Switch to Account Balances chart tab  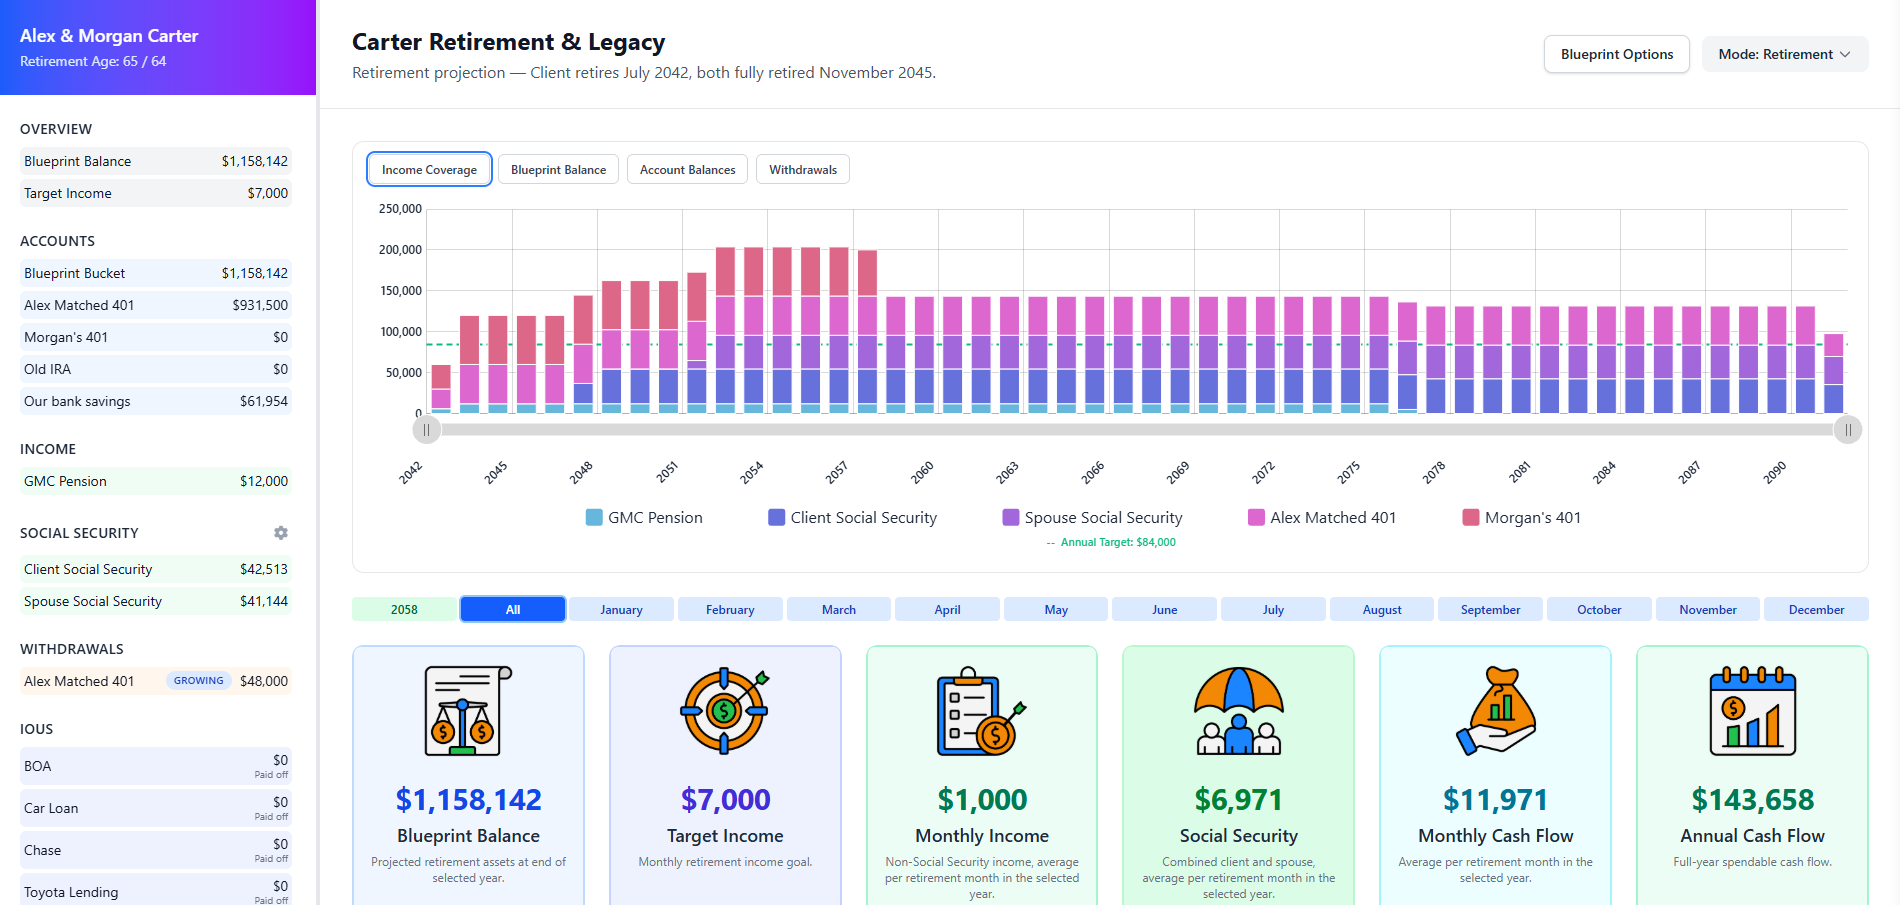click(687, 170)
